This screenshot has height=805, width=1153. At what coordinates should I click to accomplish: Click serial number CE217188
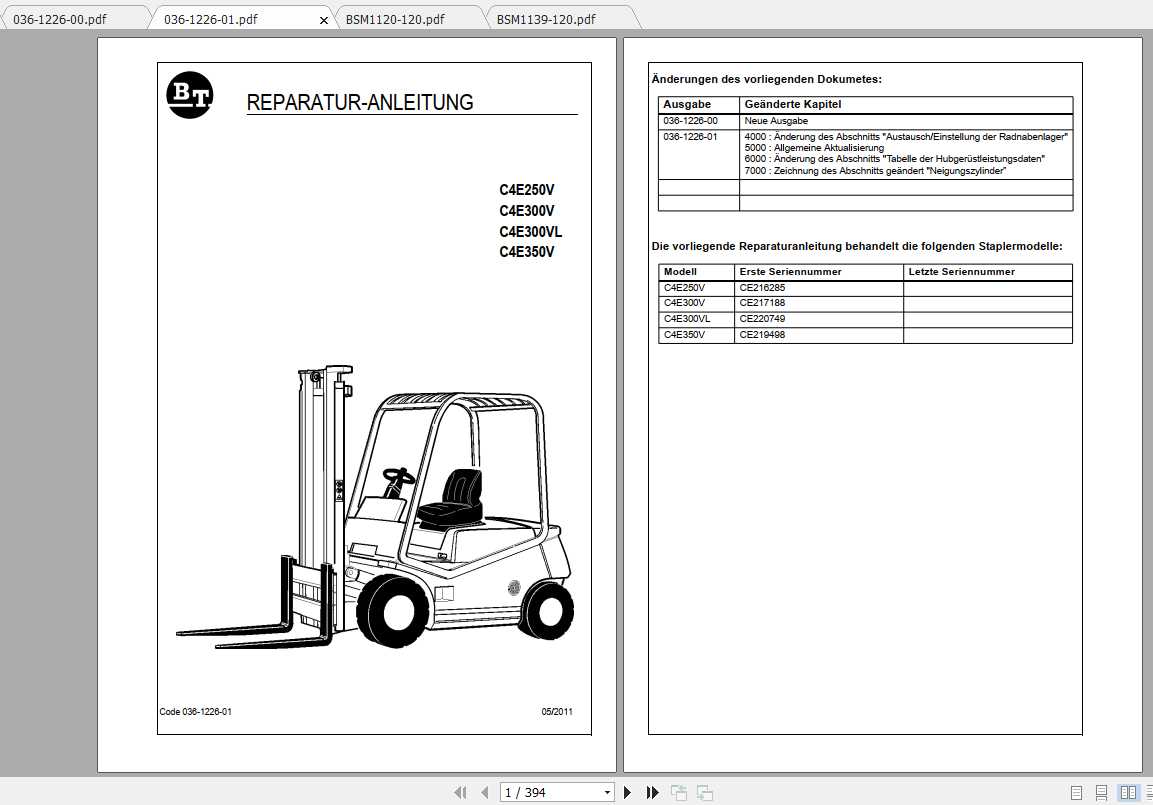(762, 303)
